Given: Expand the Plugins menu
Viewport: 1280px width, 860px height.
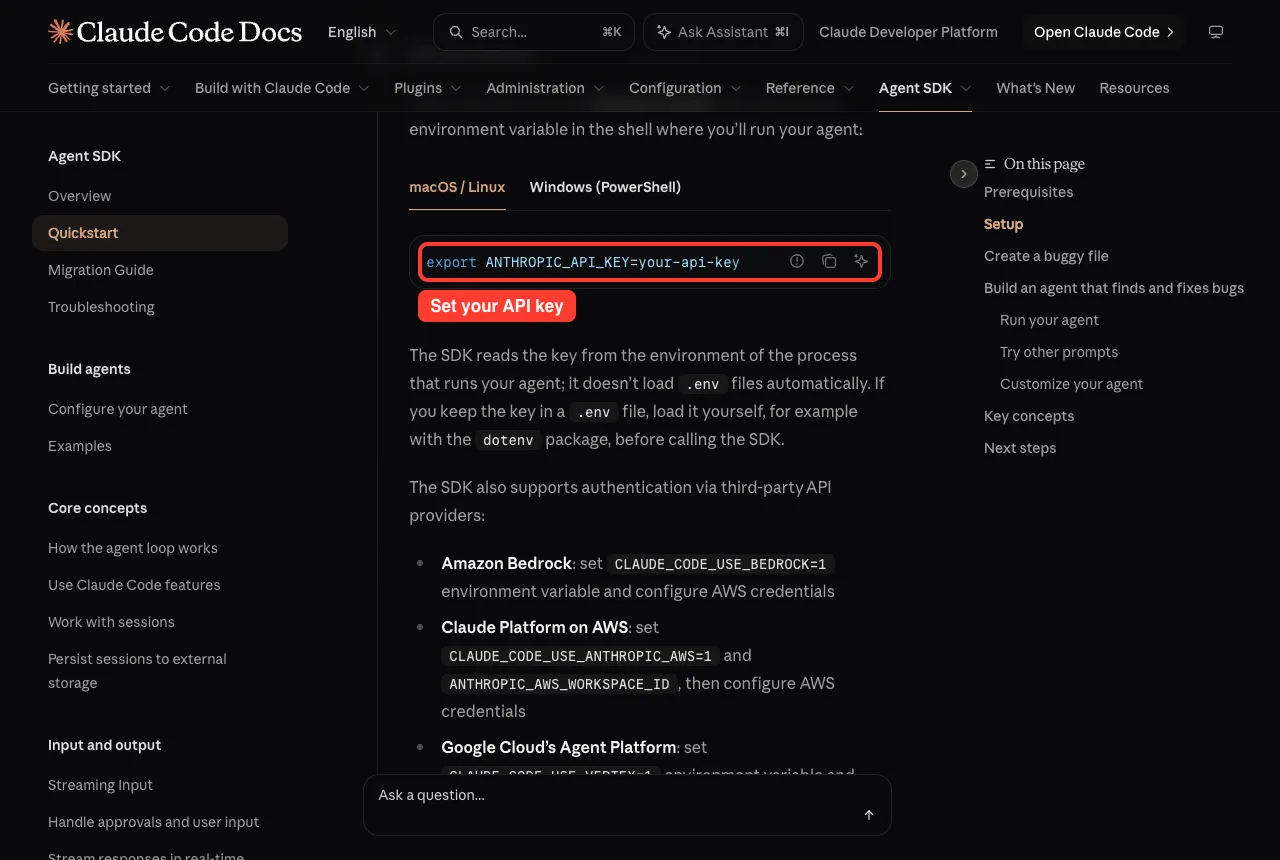Looking at the screenshot, I should coord(428,88).
